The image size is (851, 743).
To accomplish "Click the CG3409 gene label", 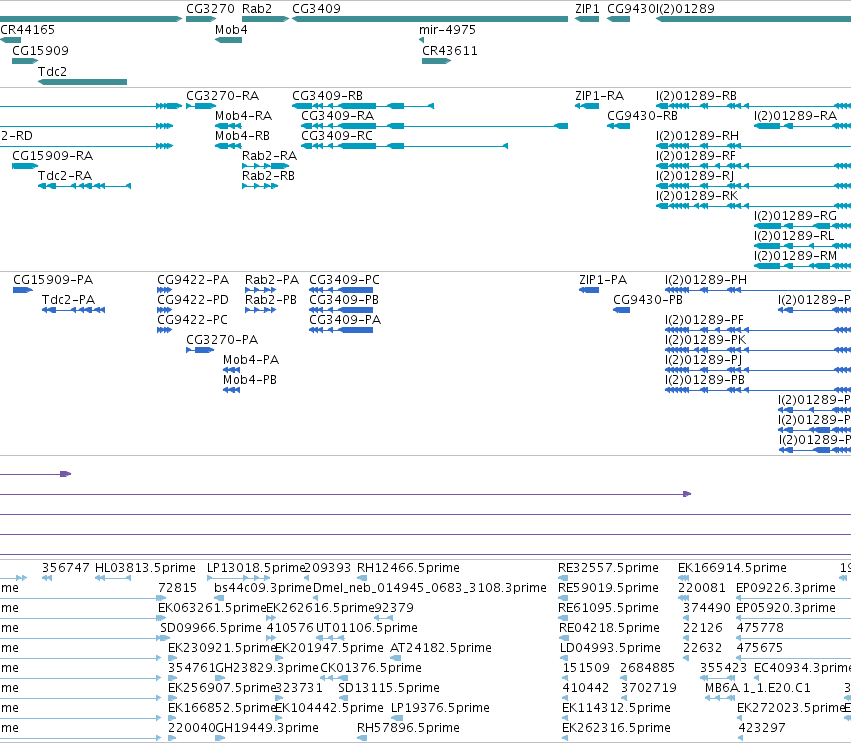I will coord(316,9).
